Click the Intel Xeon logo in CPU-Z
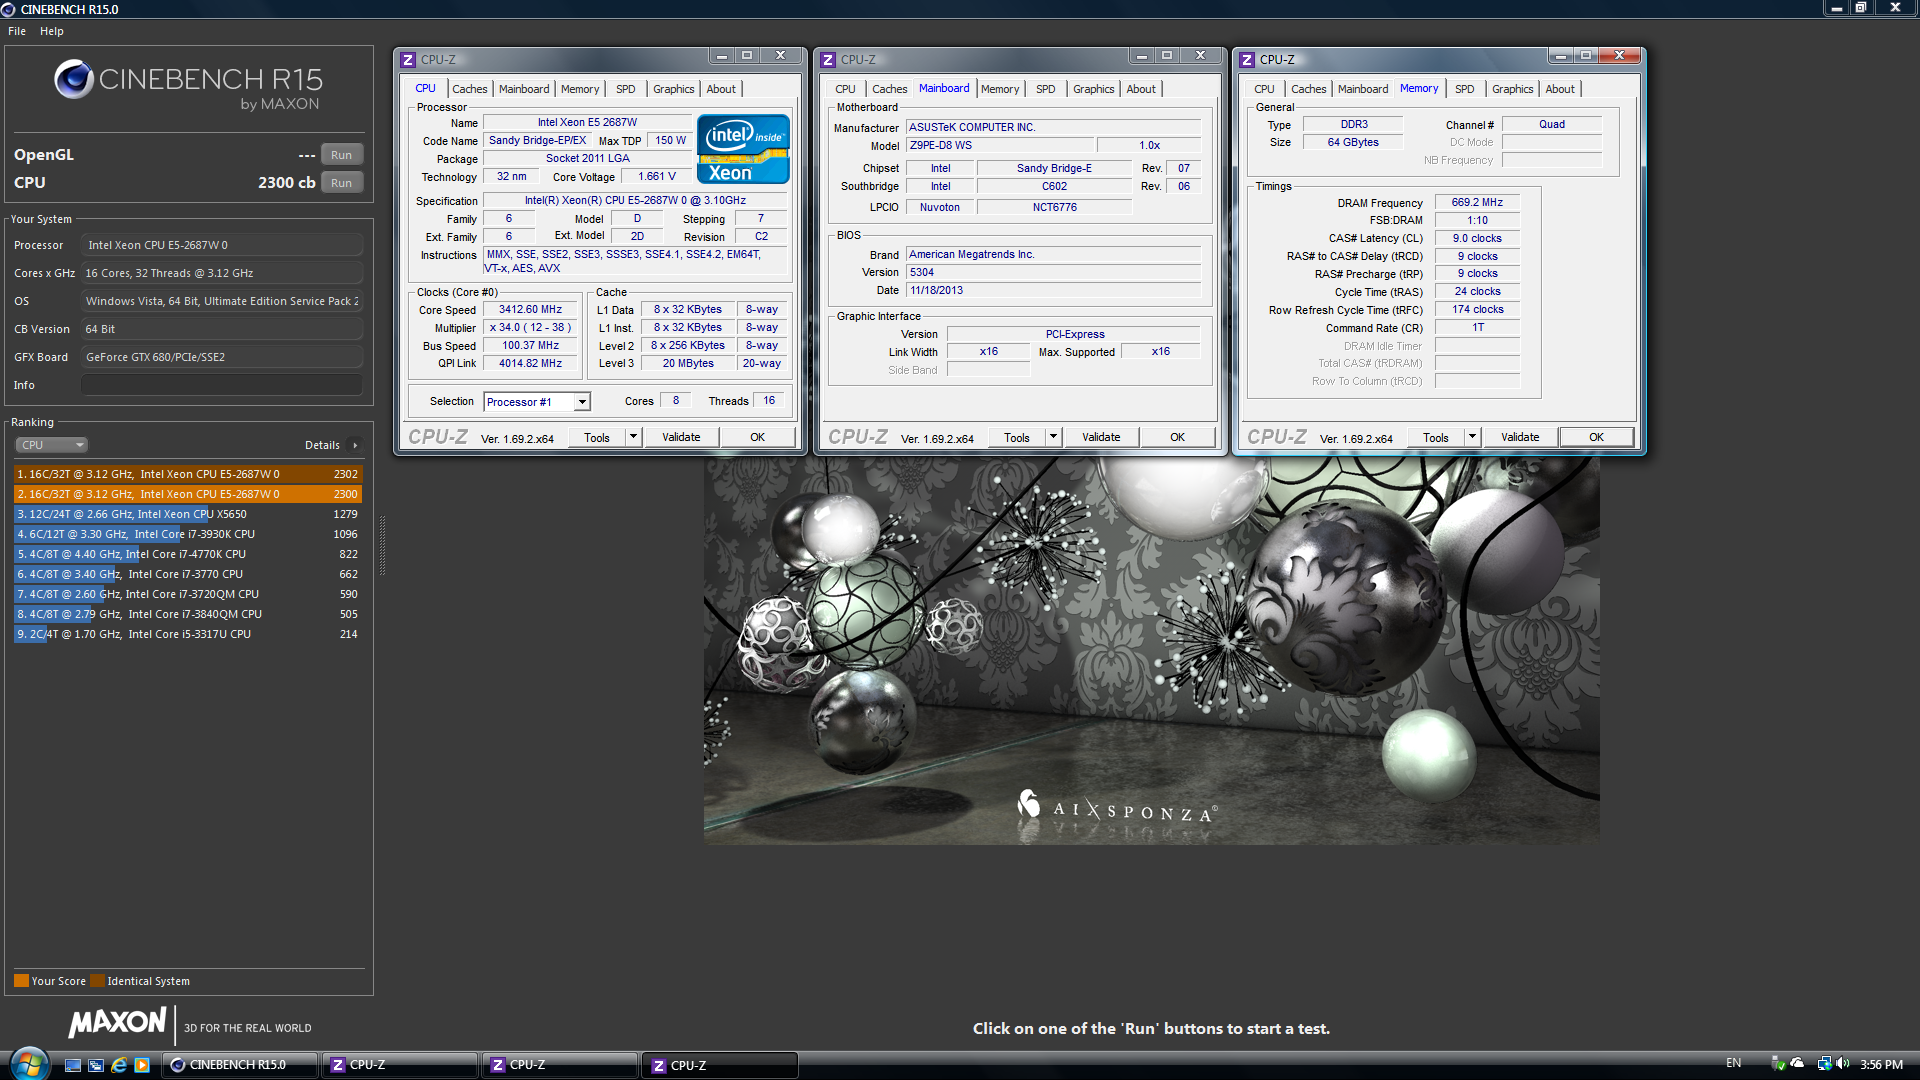Screen dimensions: 1920x1080 coord(743,150)
